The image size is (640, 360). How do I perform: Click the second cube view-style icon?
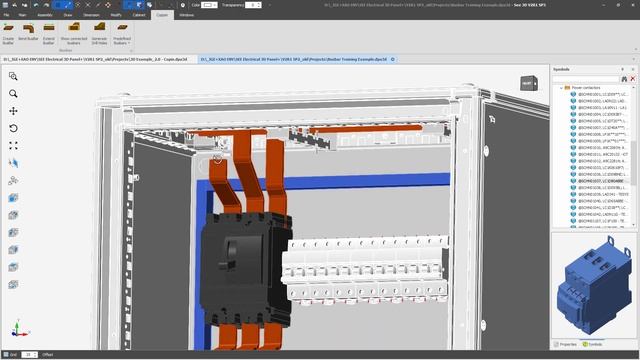(x=13, y=215)
